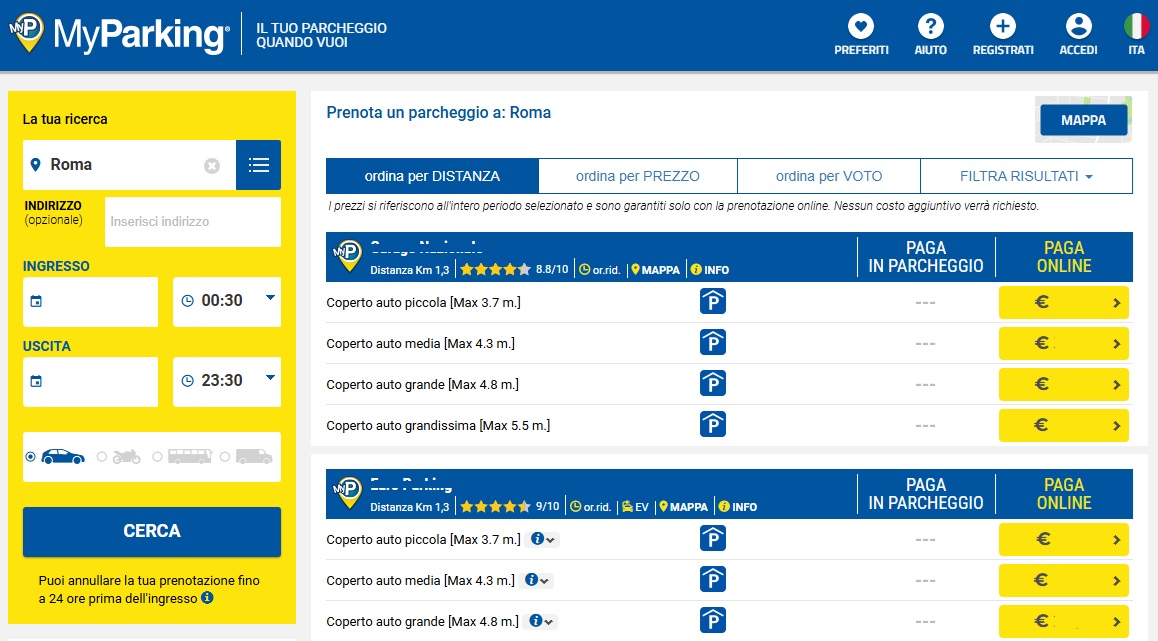Open the location list icon button
This screenshot has height=641, width=1158.
pos(258,165)
